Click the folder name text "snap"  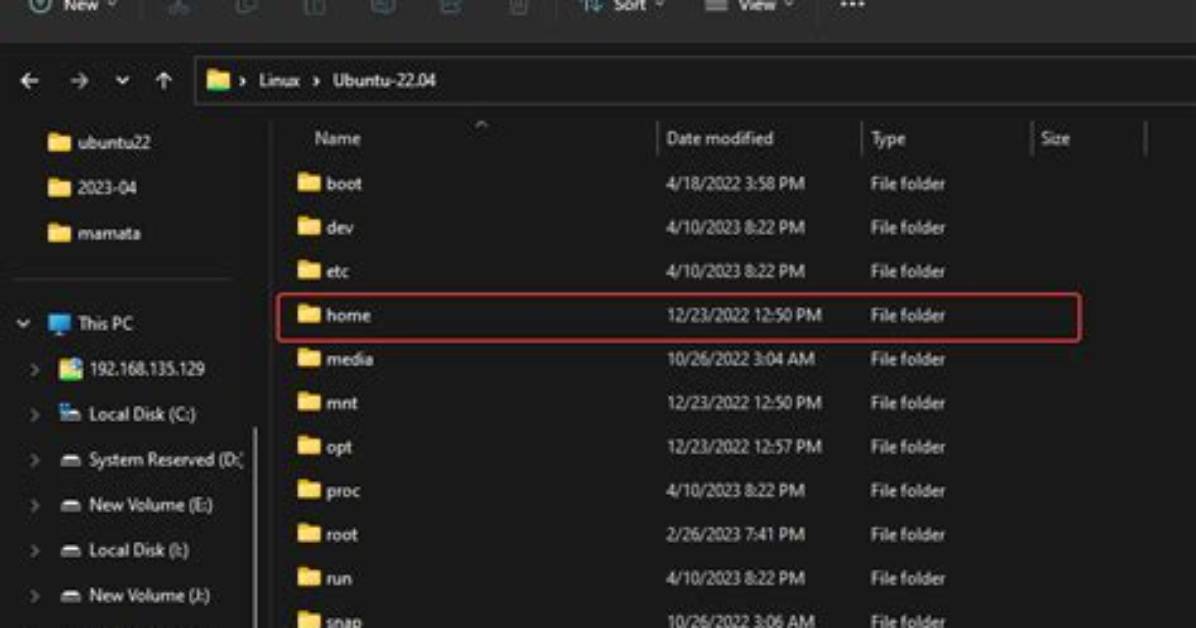coord(343,621)
